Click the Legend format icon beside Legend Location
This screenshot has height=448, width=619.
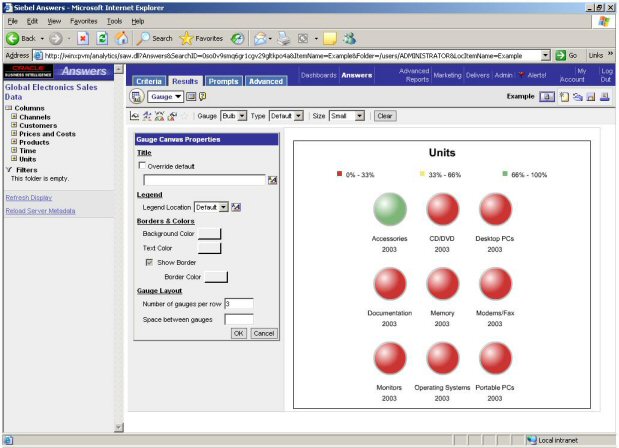[x=236, y=207]
